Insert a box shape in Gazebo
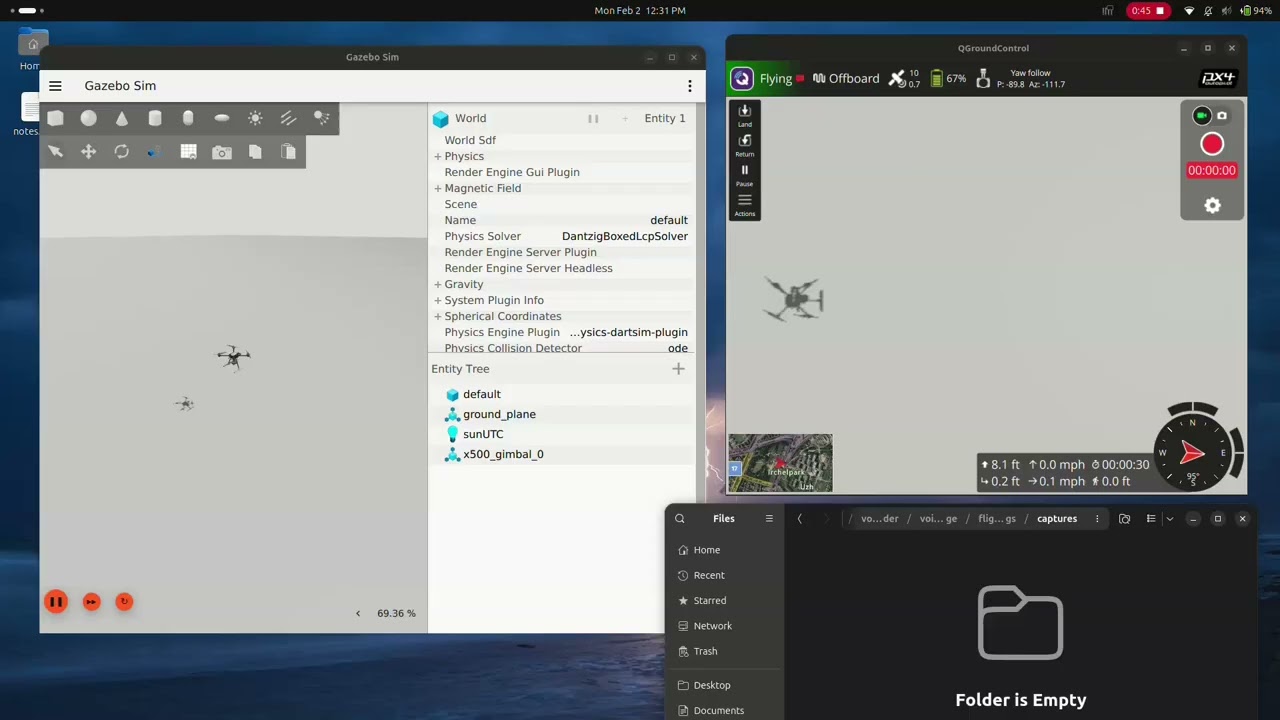1280x720 pixels. tap(55, 118)
